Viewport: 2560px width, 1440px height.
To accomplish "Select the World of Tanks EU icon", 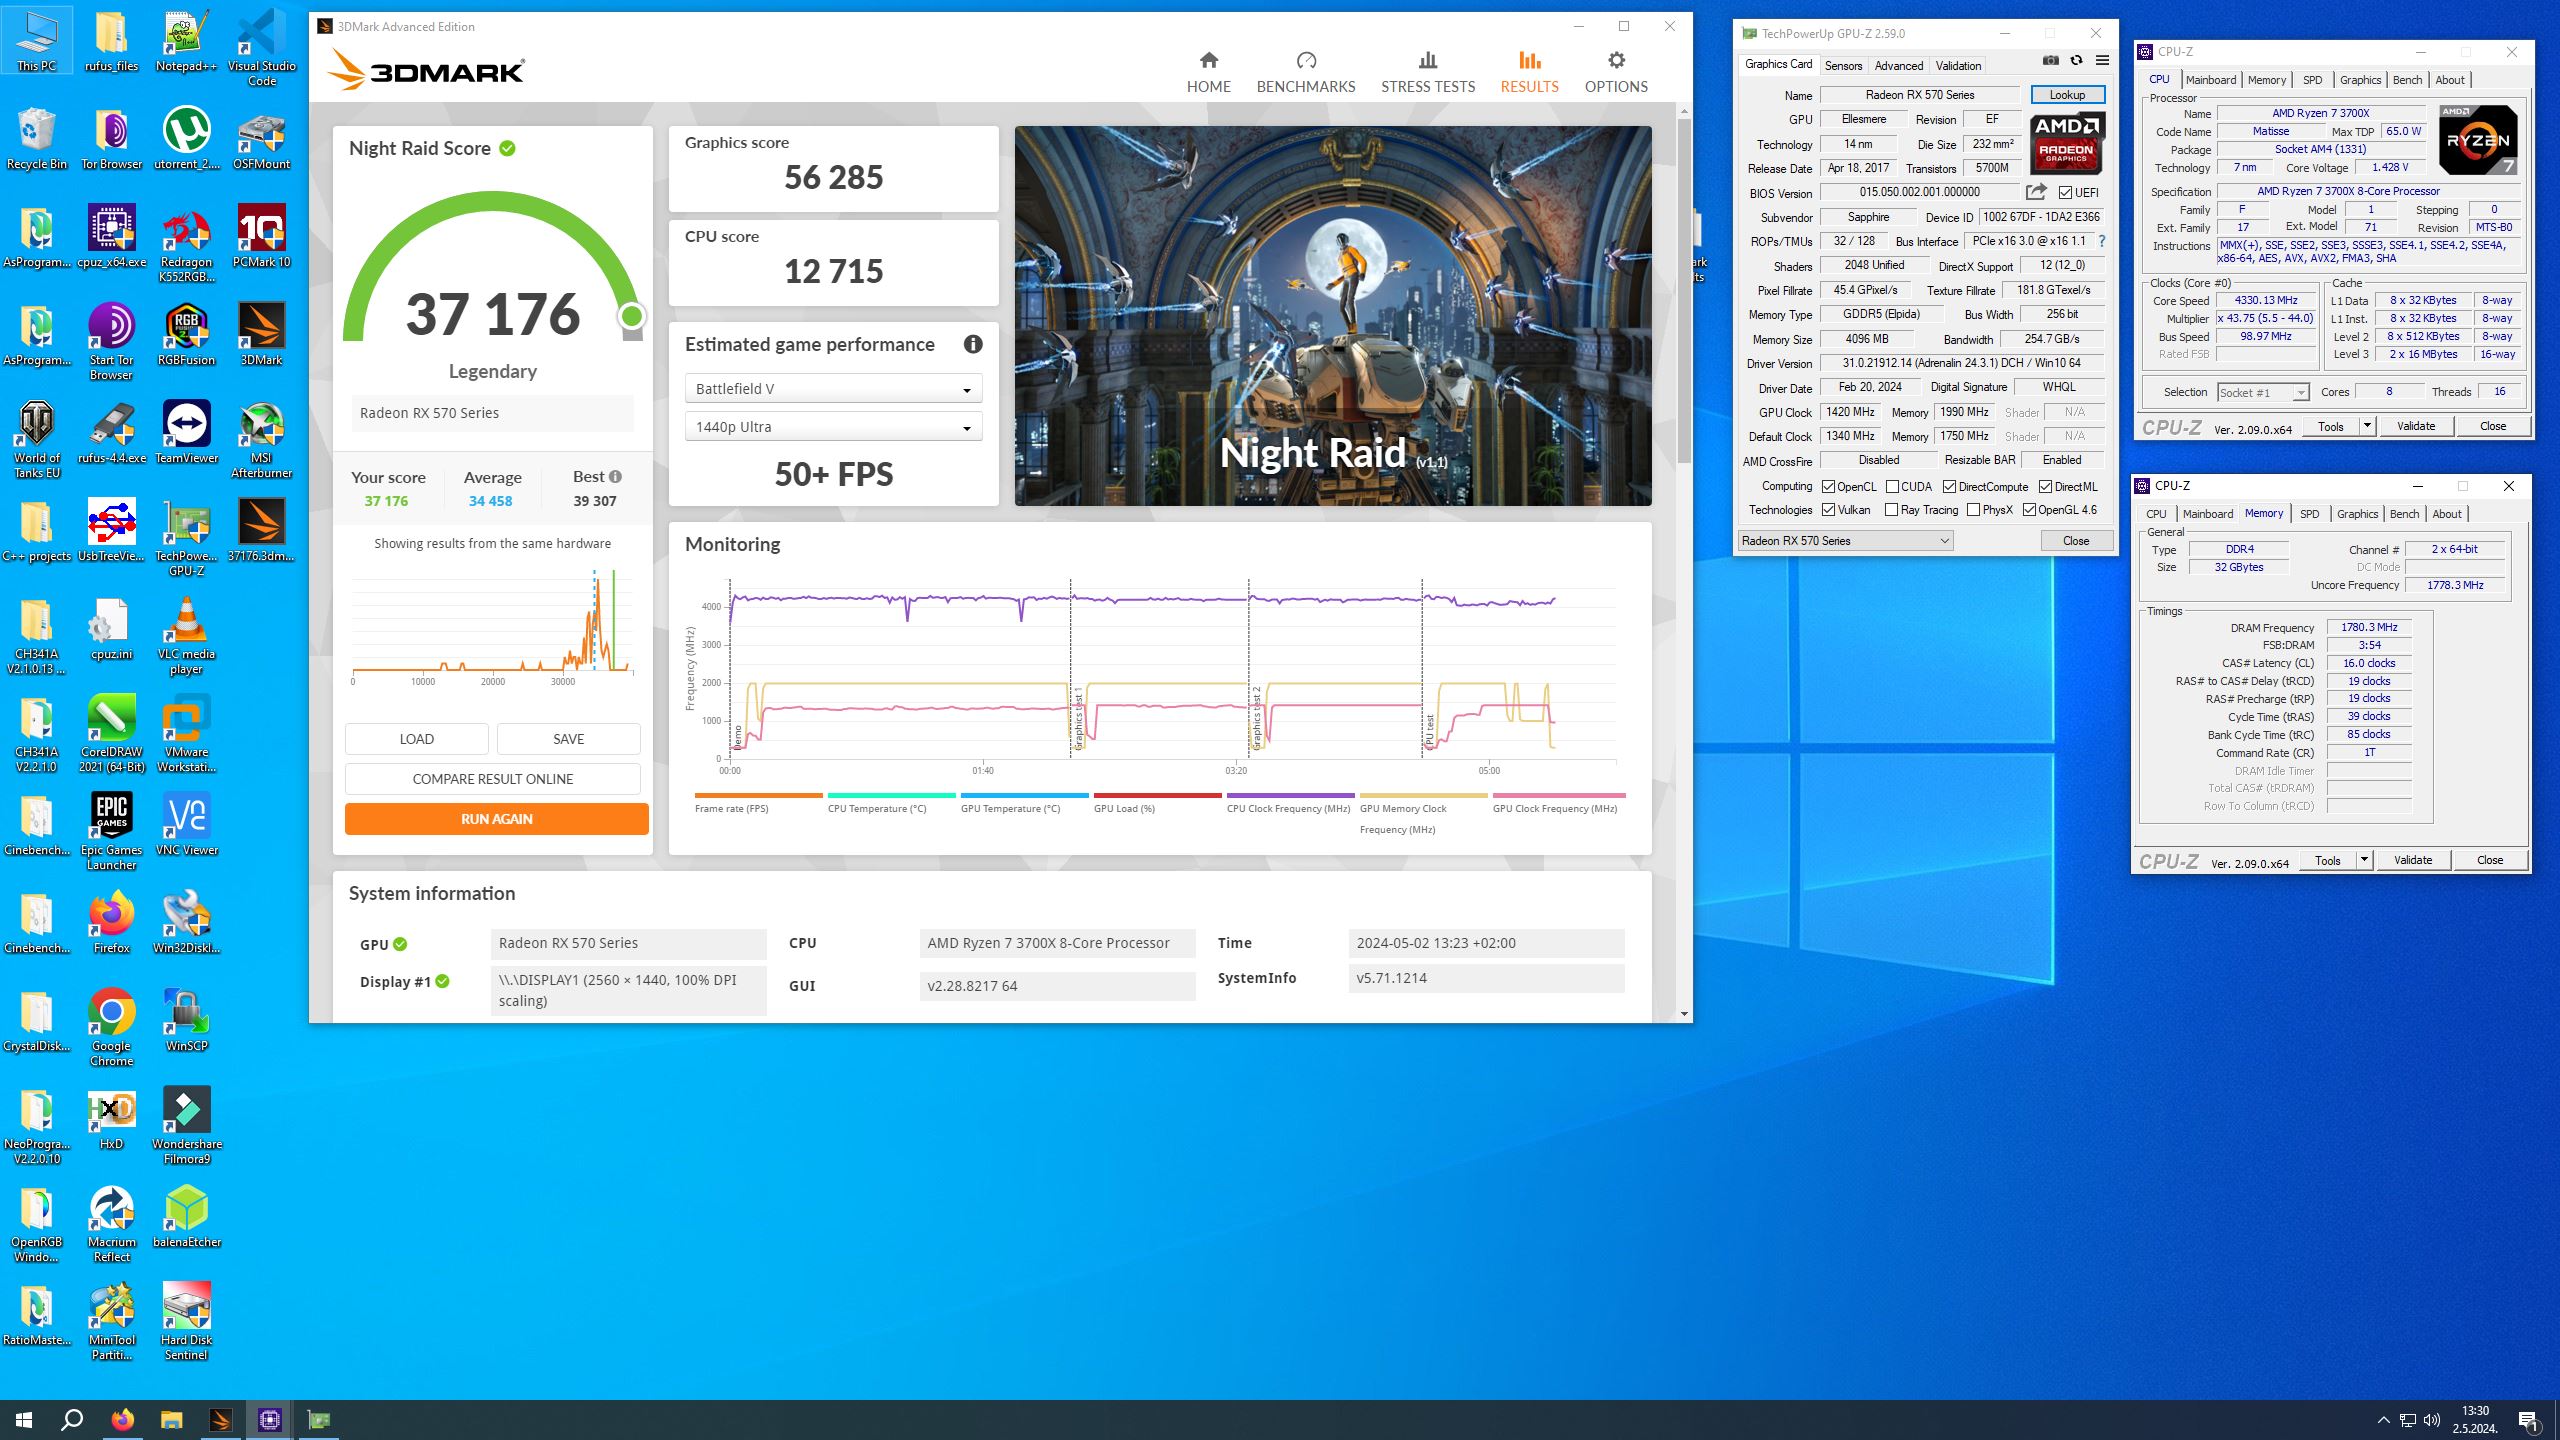I will [37, 438].
